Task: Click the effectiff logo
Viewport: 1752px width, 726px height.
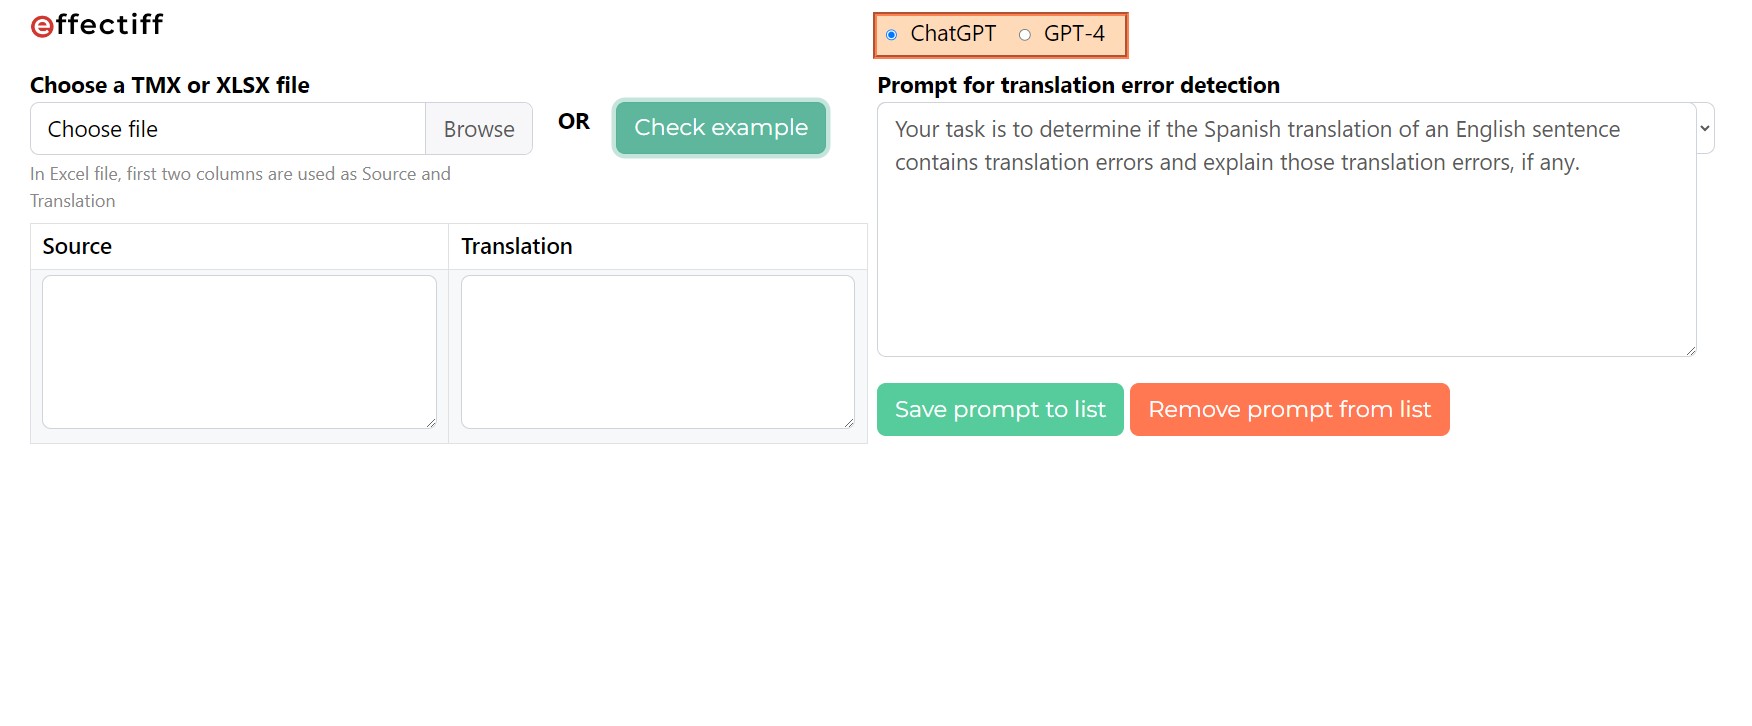Action: 97,25
